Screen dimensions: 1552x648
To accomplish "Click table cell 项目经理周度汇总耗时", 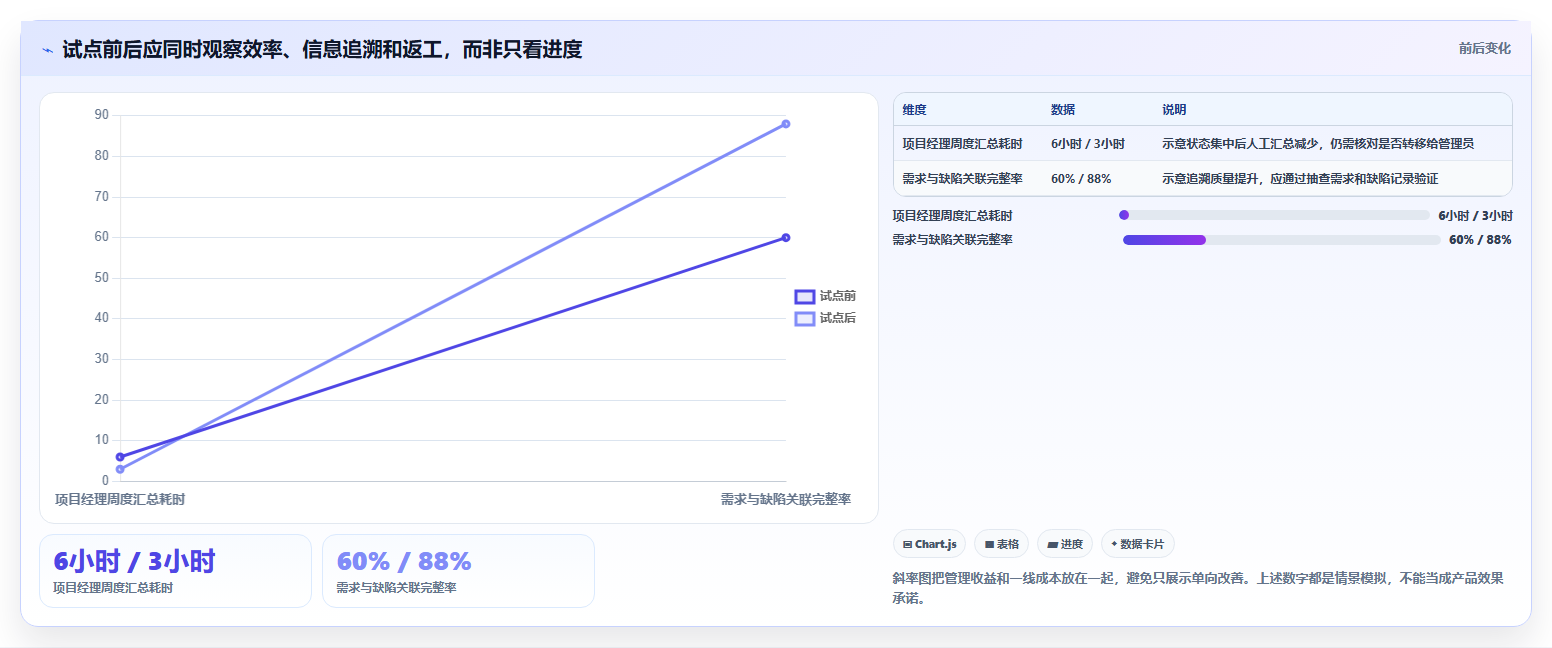I will [962, 144].
